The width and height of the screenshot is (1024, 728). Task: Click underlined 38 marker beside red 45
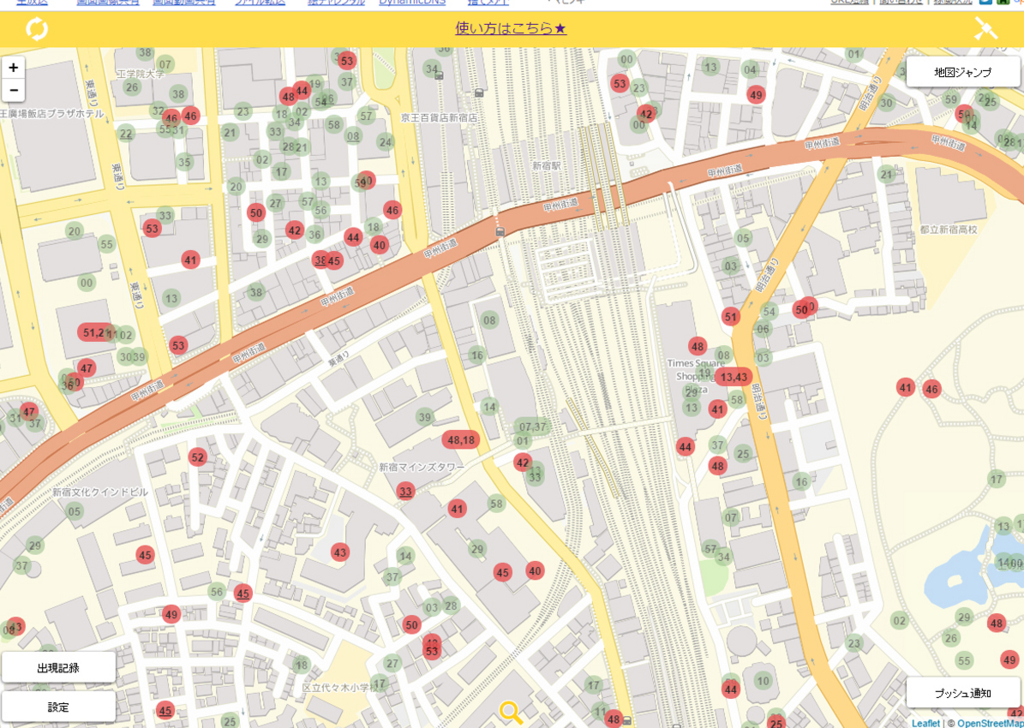[x=320, y=260]
